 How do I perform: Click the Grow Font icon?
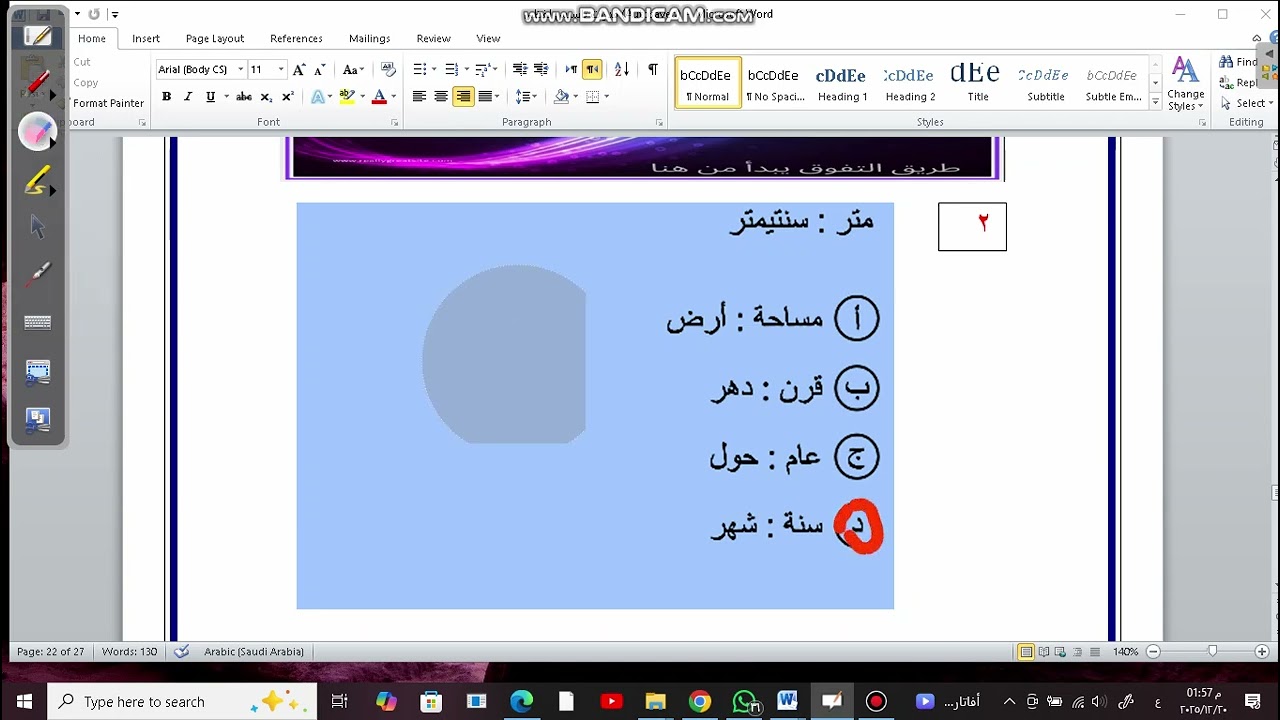click(299, 69)
